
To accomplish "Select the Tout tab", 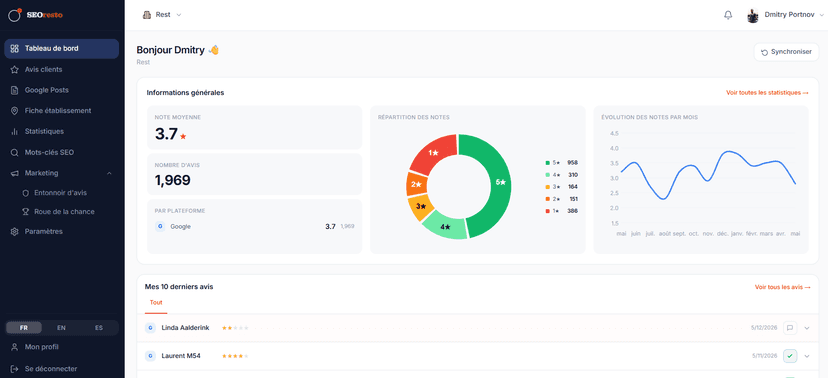I will 156,303.
